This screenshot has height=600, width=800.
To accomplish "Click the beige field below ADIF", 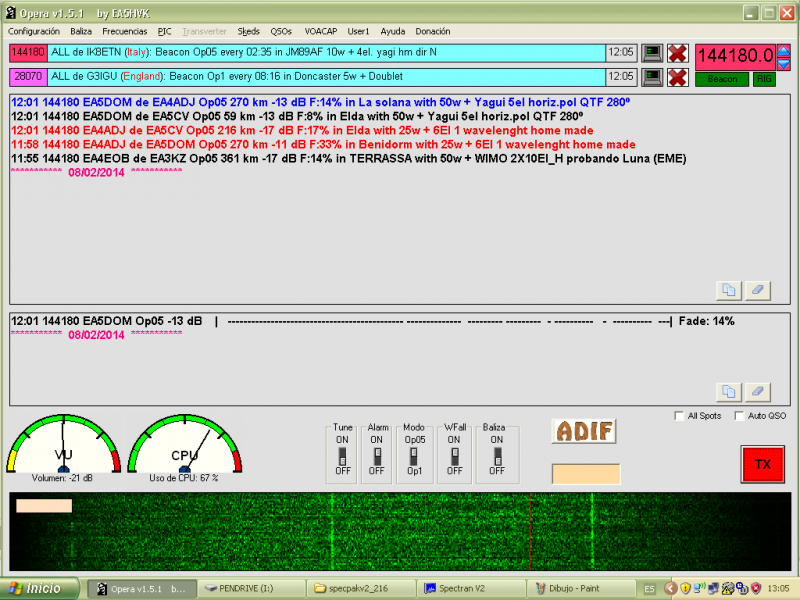I will point(586,473).
